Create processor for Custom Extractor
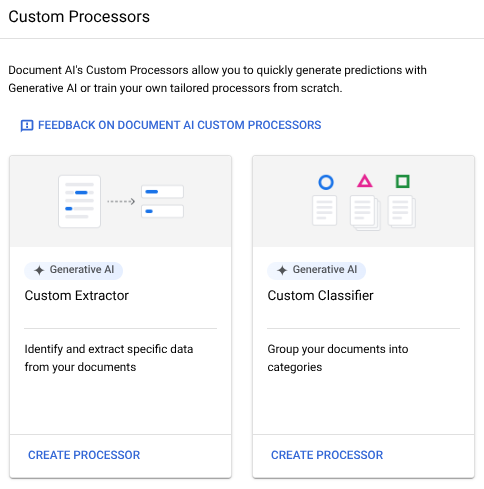 [x=84, y=455]
